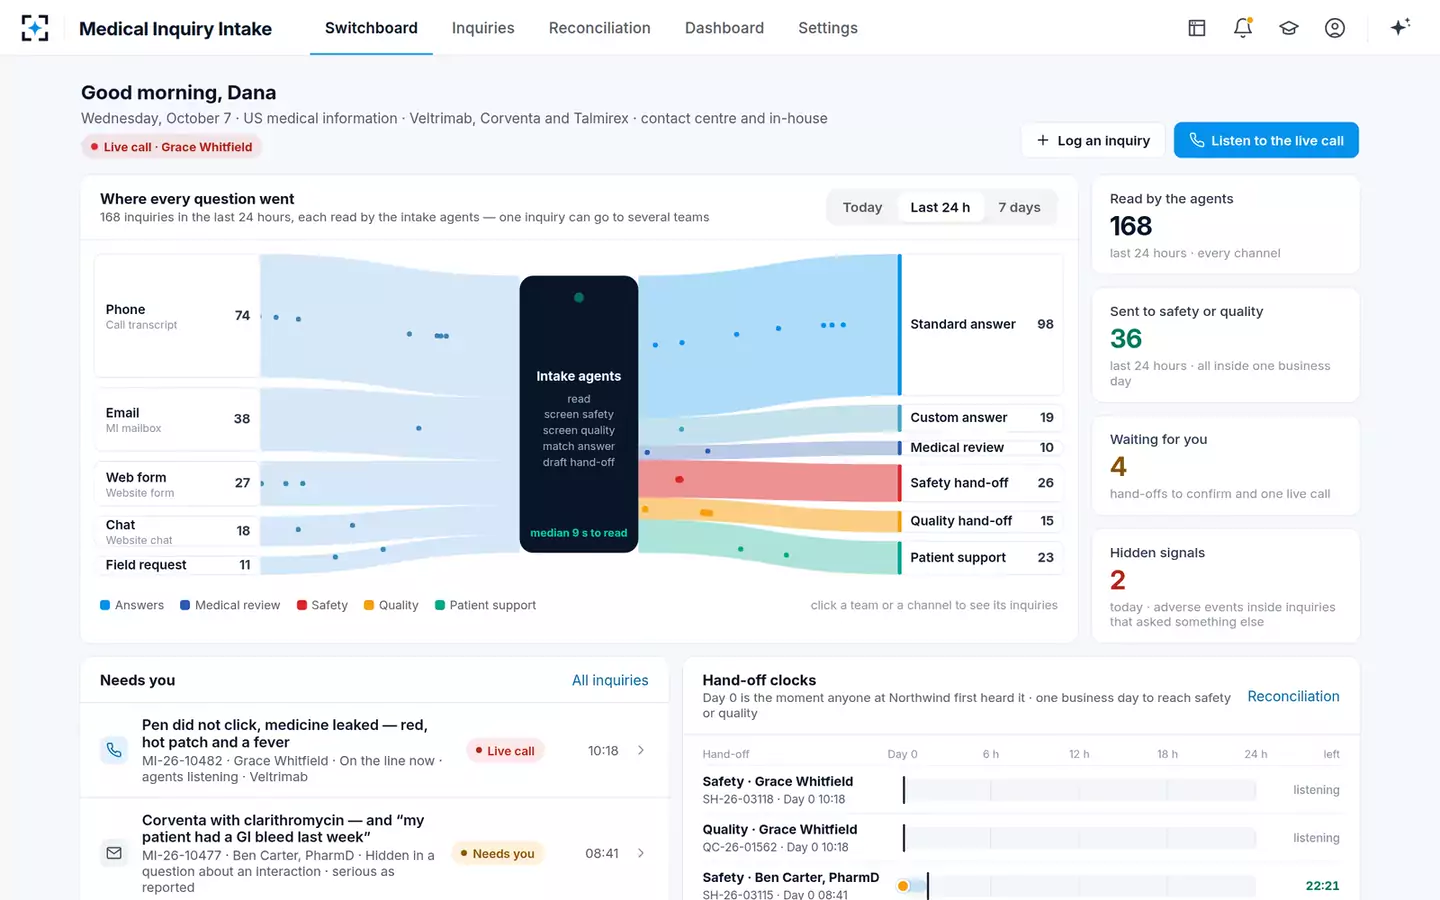This screenshot has width=1440, height=900.
Task: Open the sparkle AI assistant icon
Action: click(1400, 27)
